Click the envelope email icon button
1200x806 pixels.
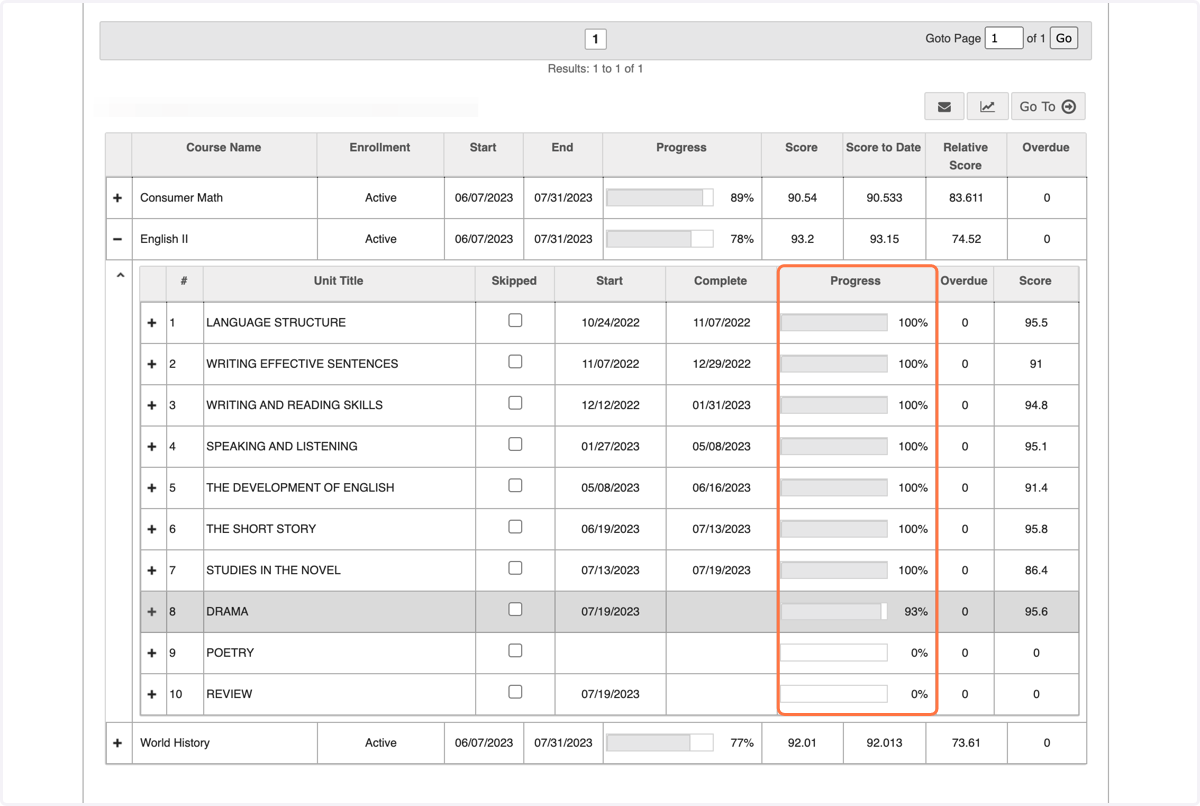(944, 107)
